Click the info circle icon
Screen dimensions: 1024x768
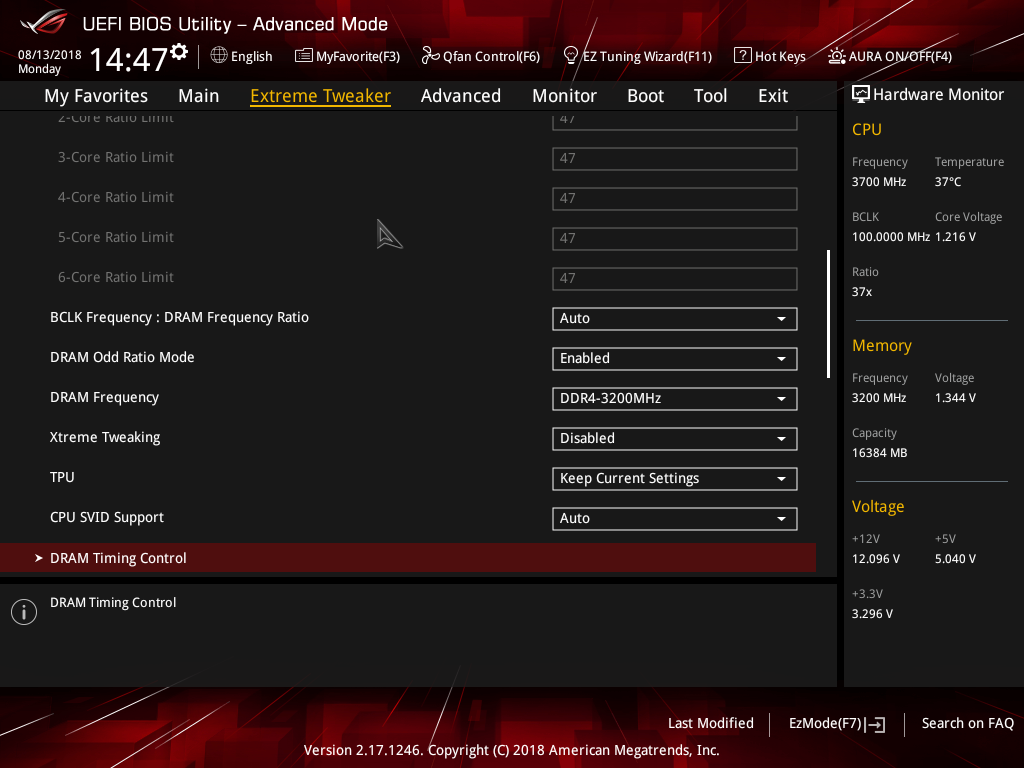tap(24, 612)
